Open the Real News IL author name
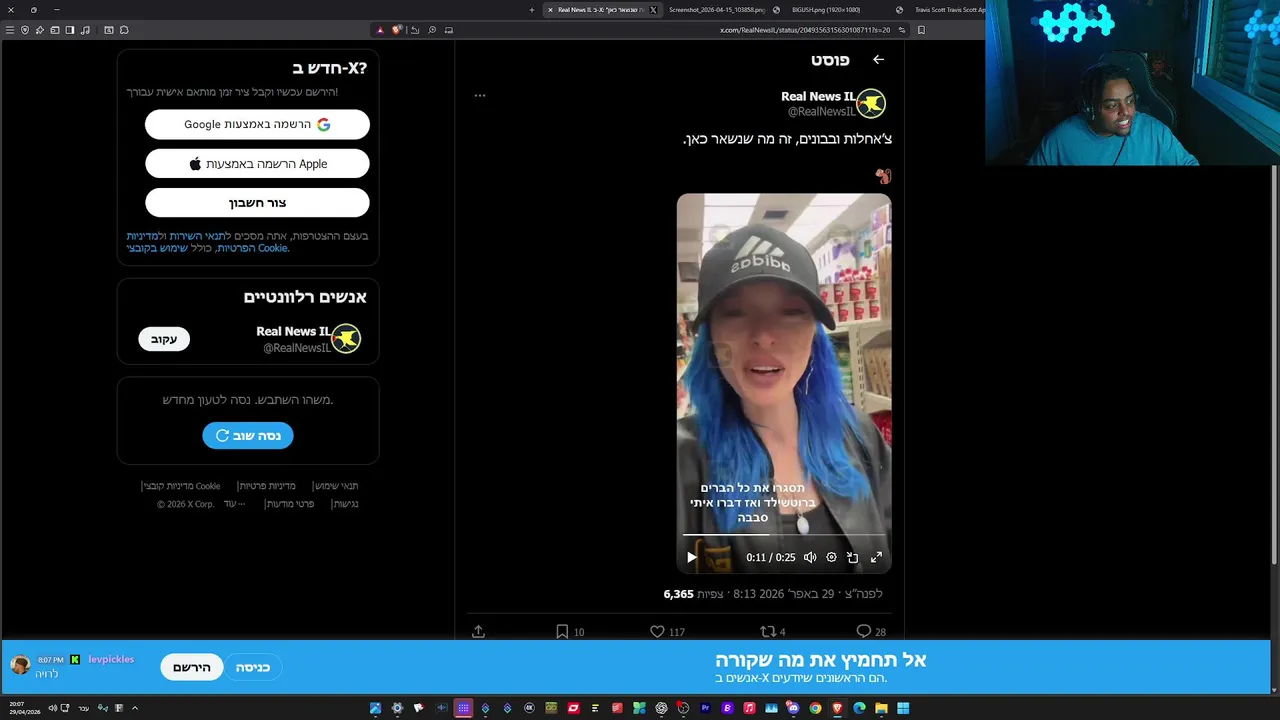This screenshot has height=720, width=1280. 818,97
